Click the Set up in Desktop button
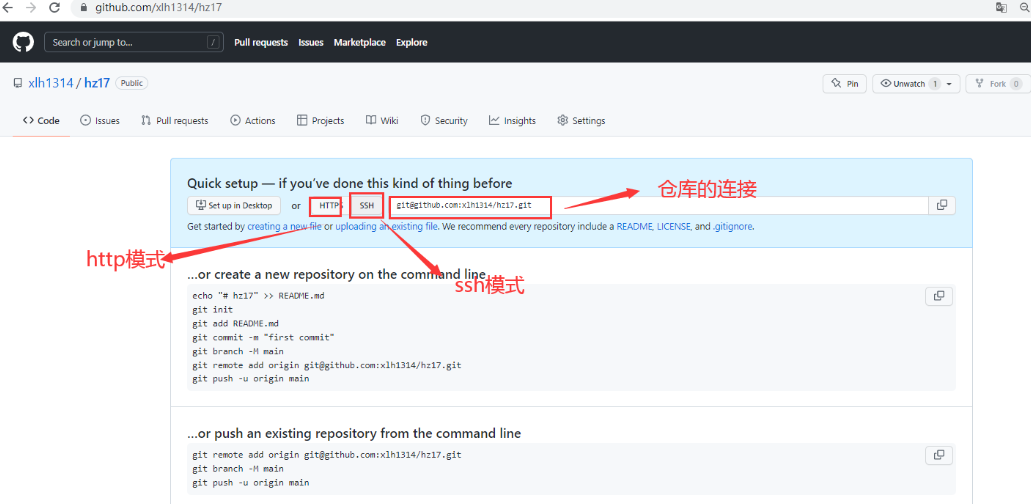The image size is (1031, 504). click(234, 205)
